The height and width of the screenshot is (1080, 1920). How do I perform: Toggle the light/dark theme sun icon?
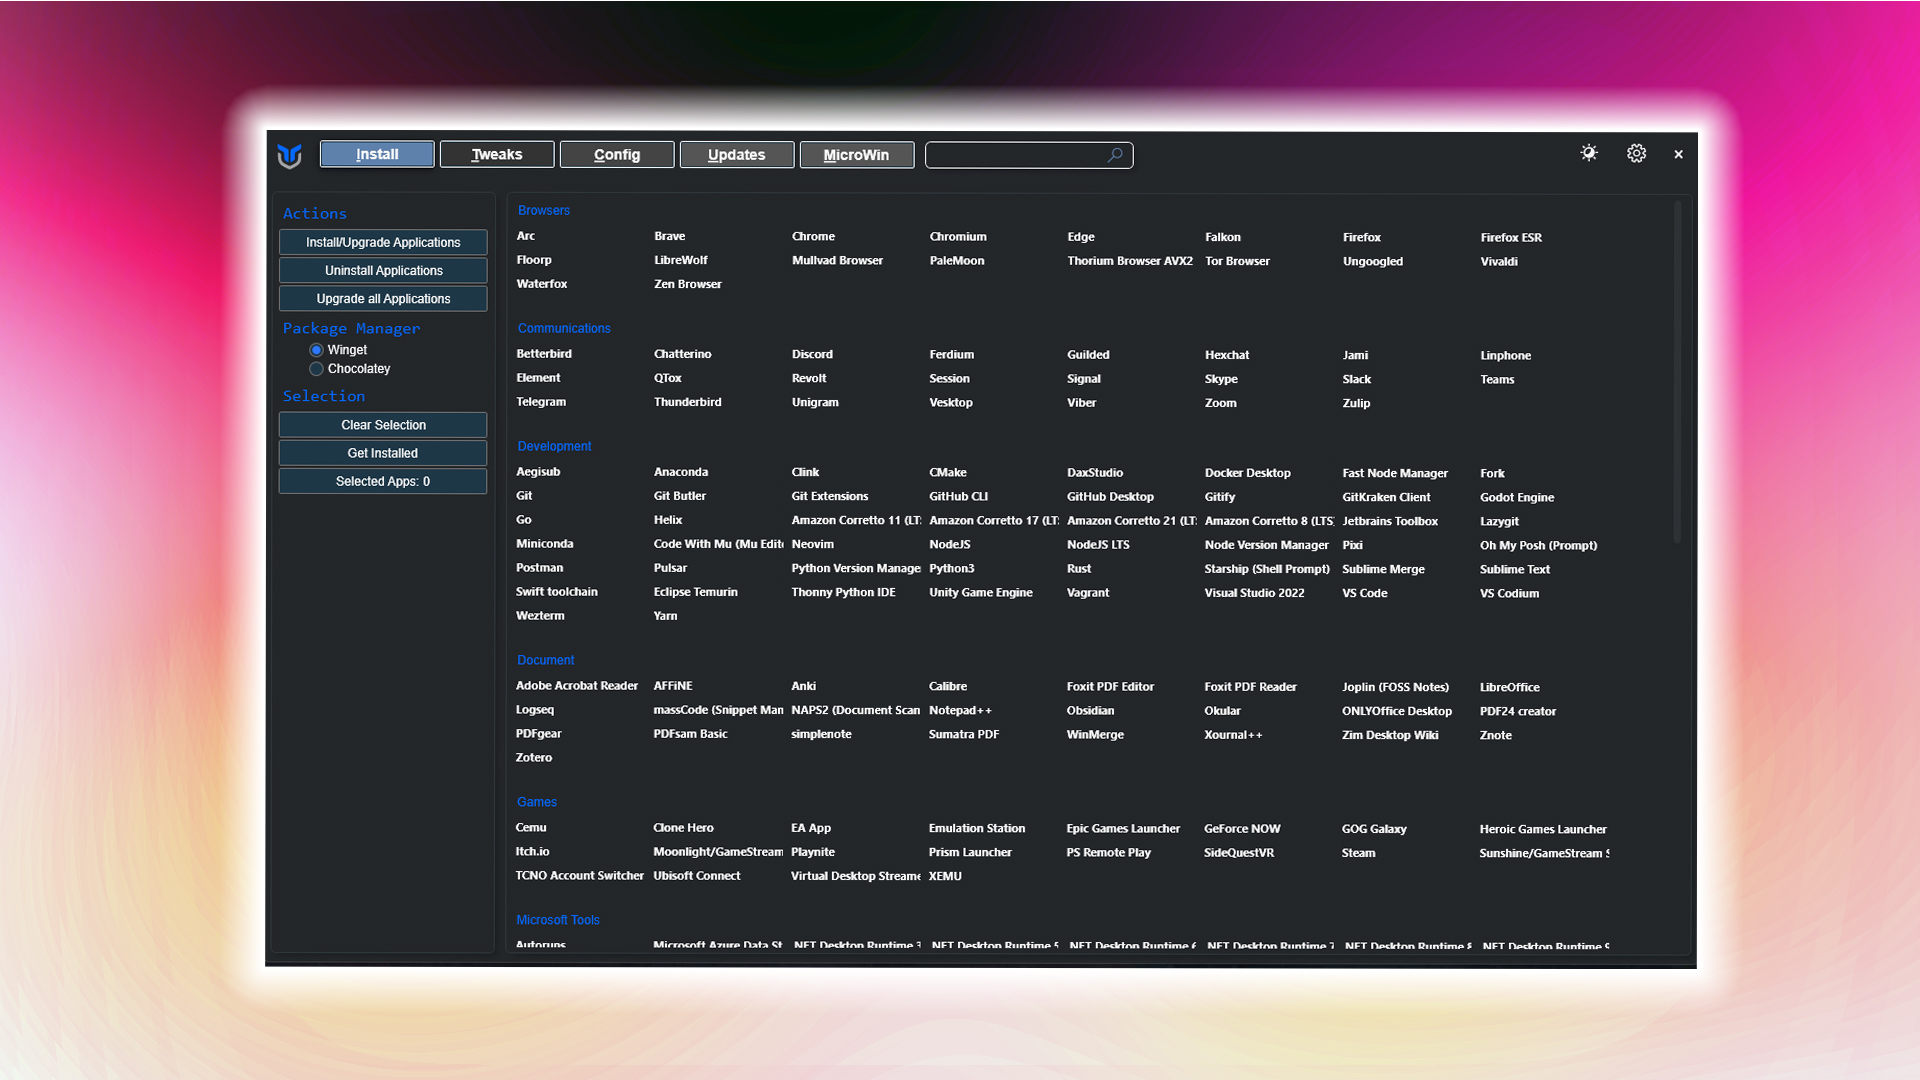coord(1589,153)
